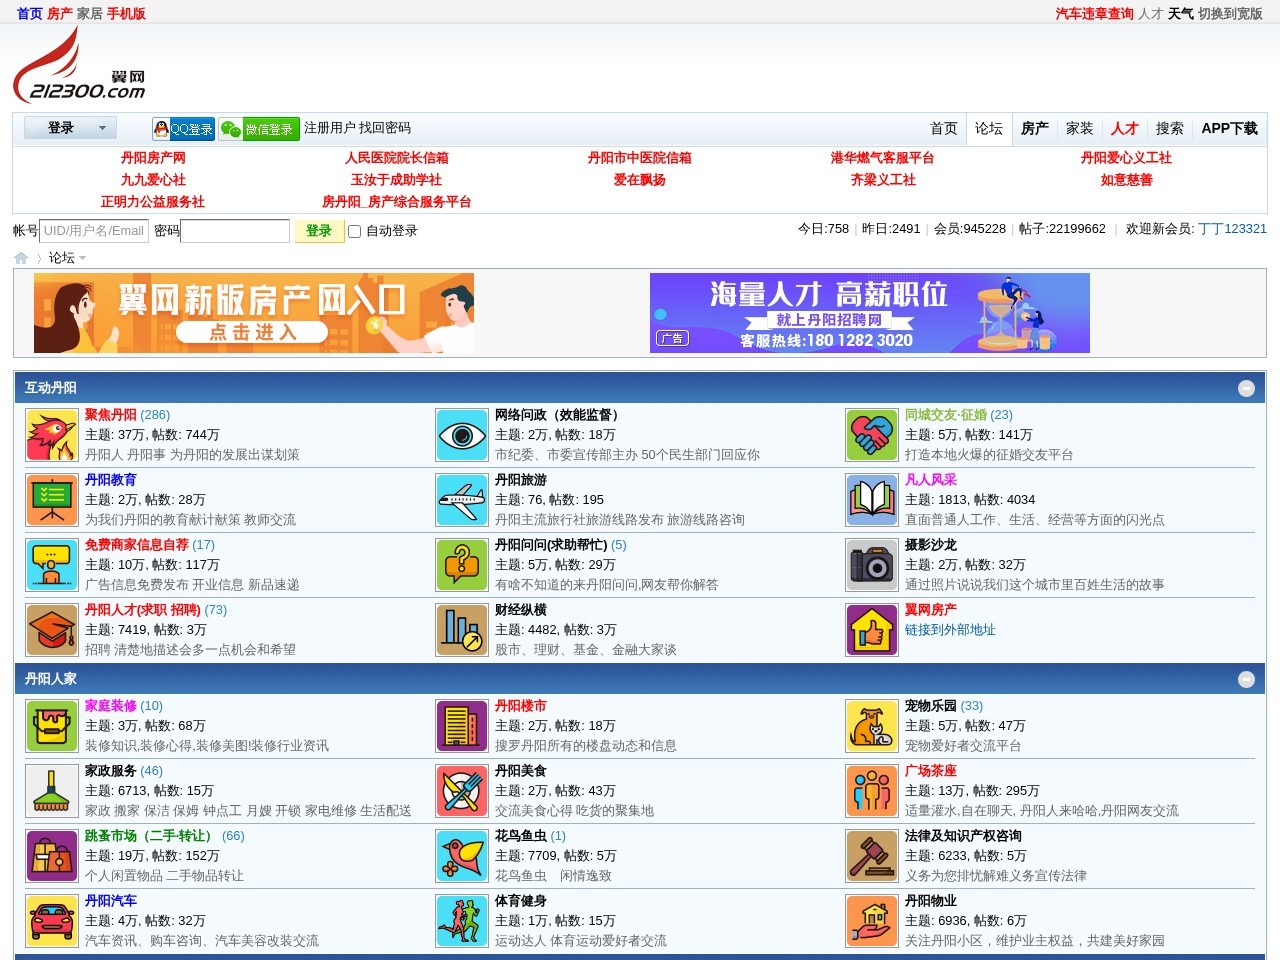Log in with the 微信登录 button

(259, 129)
